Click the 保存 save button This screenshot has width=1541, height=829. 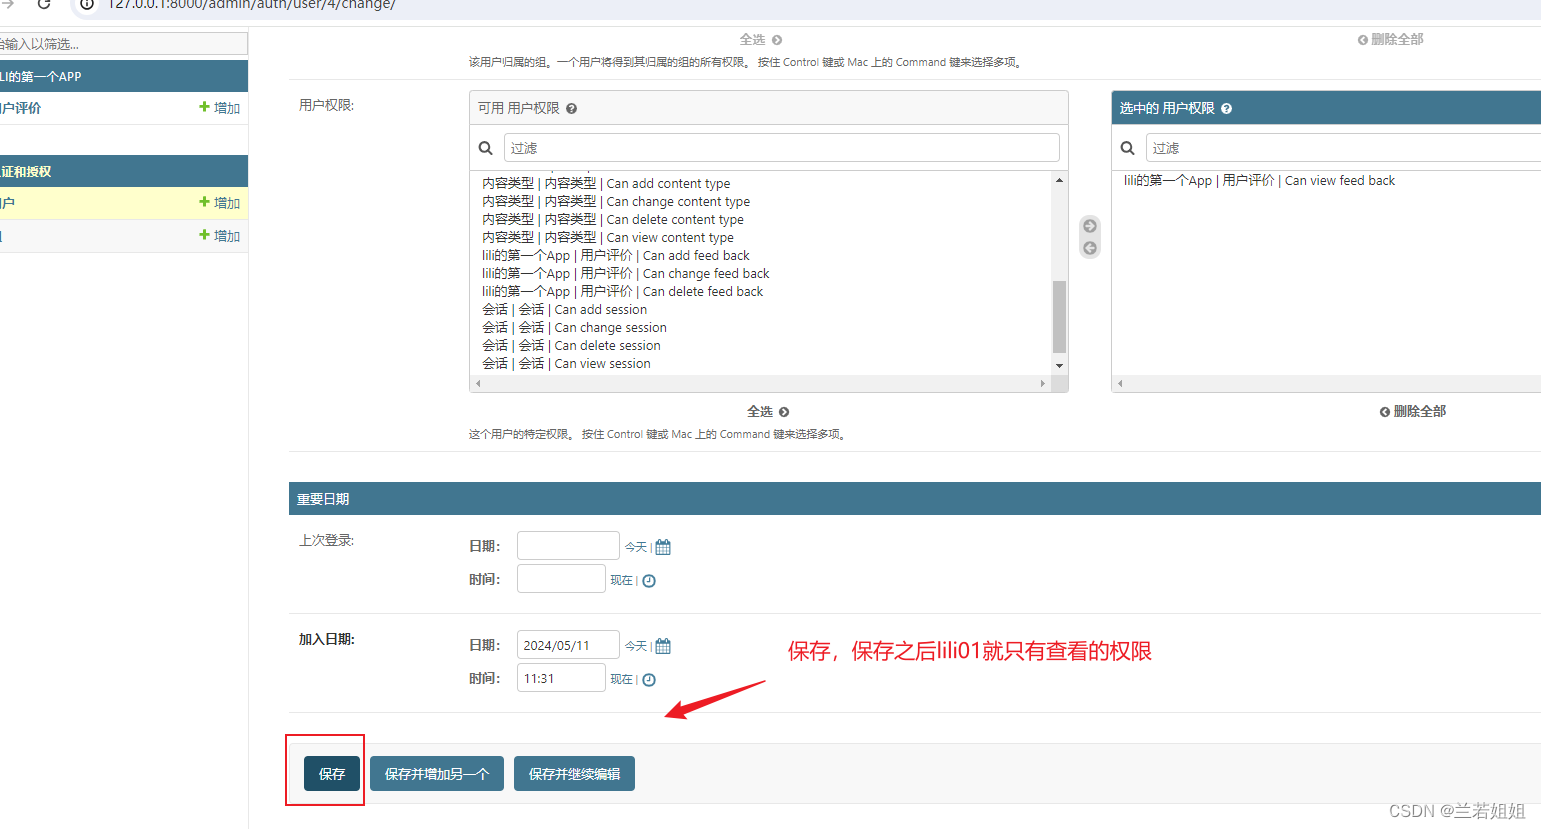[x=332, y=774]
